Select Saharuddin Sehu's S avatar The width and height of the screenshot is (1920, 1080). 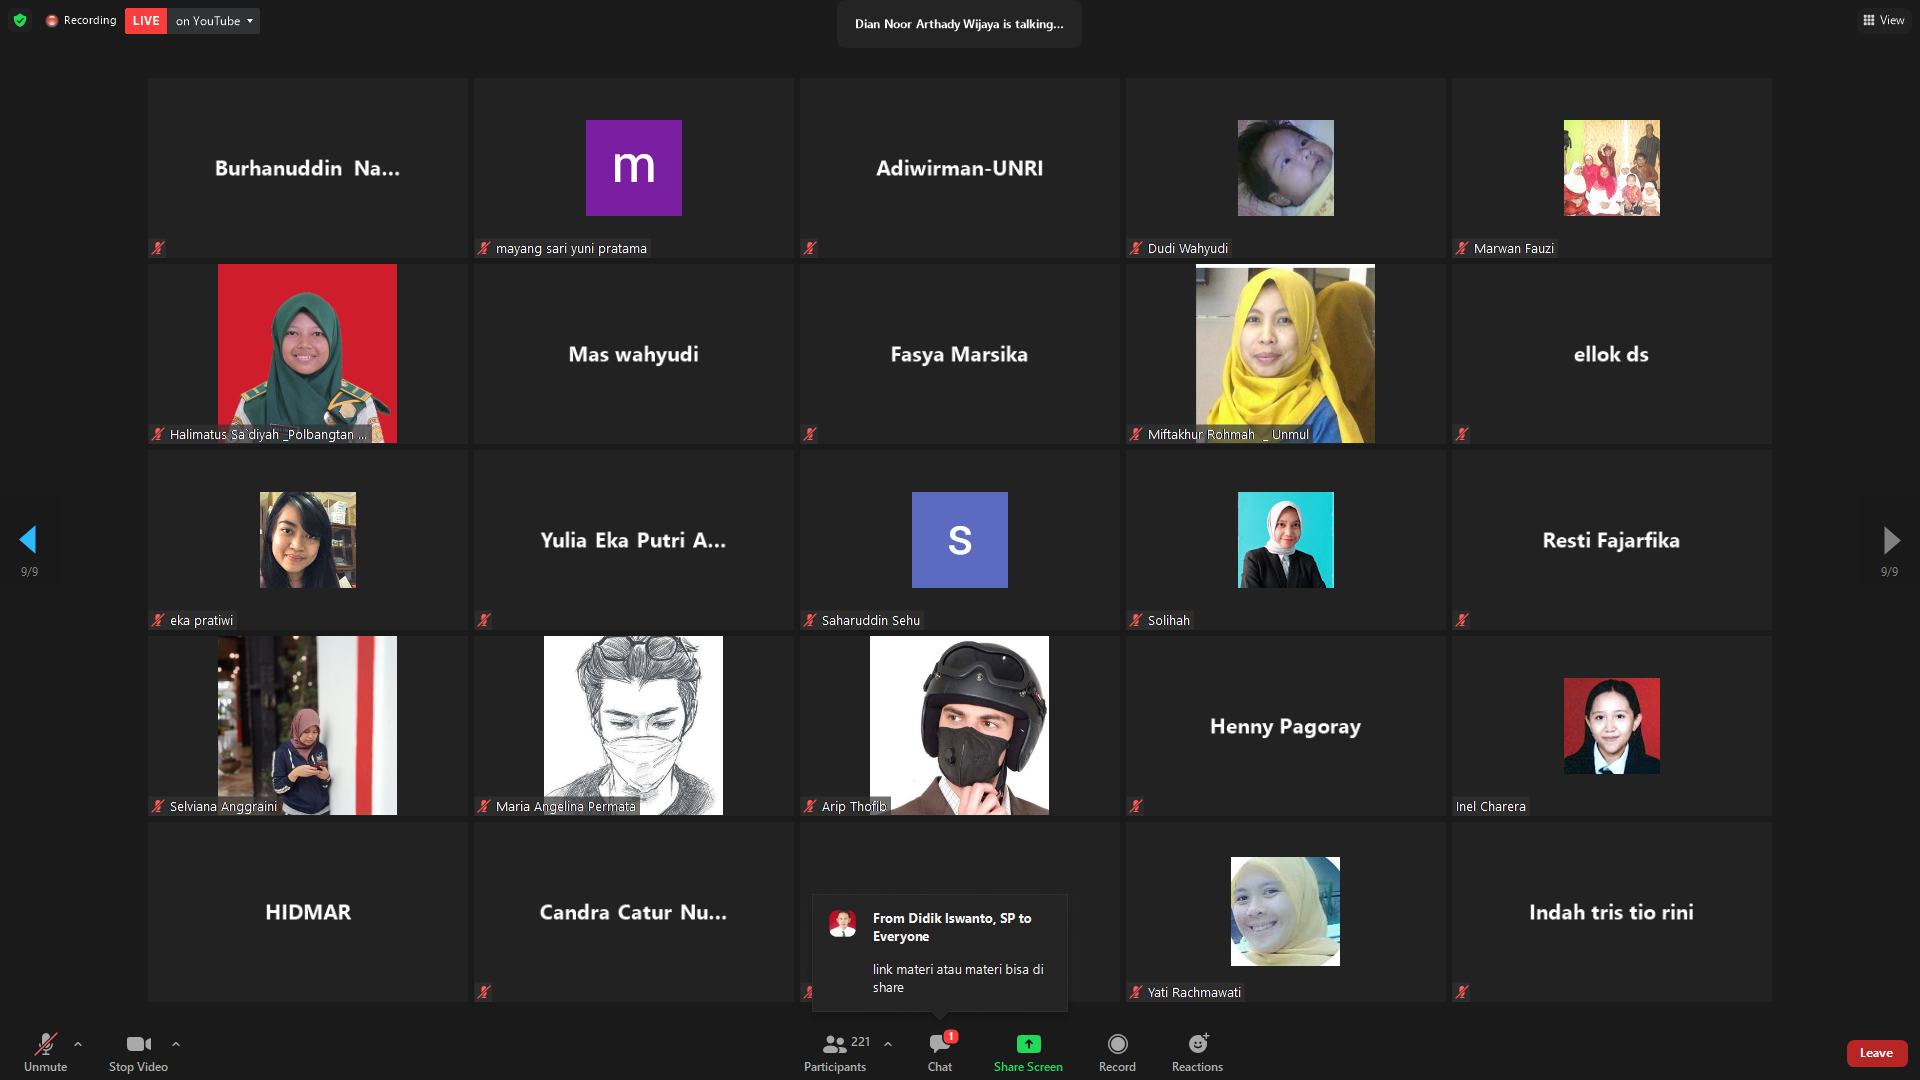960,540
